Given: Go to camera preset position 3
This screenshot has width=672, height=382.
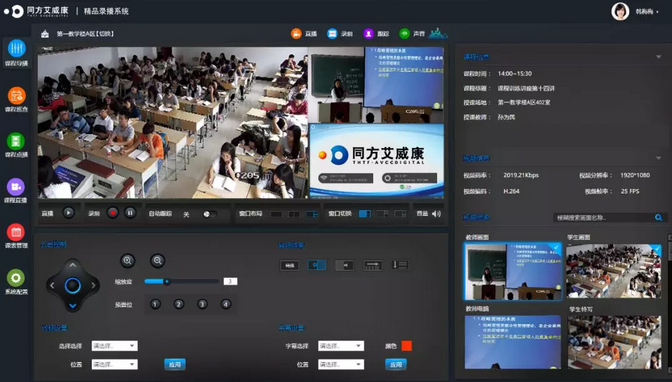Looking at the screenshot, I should (202, 304).
